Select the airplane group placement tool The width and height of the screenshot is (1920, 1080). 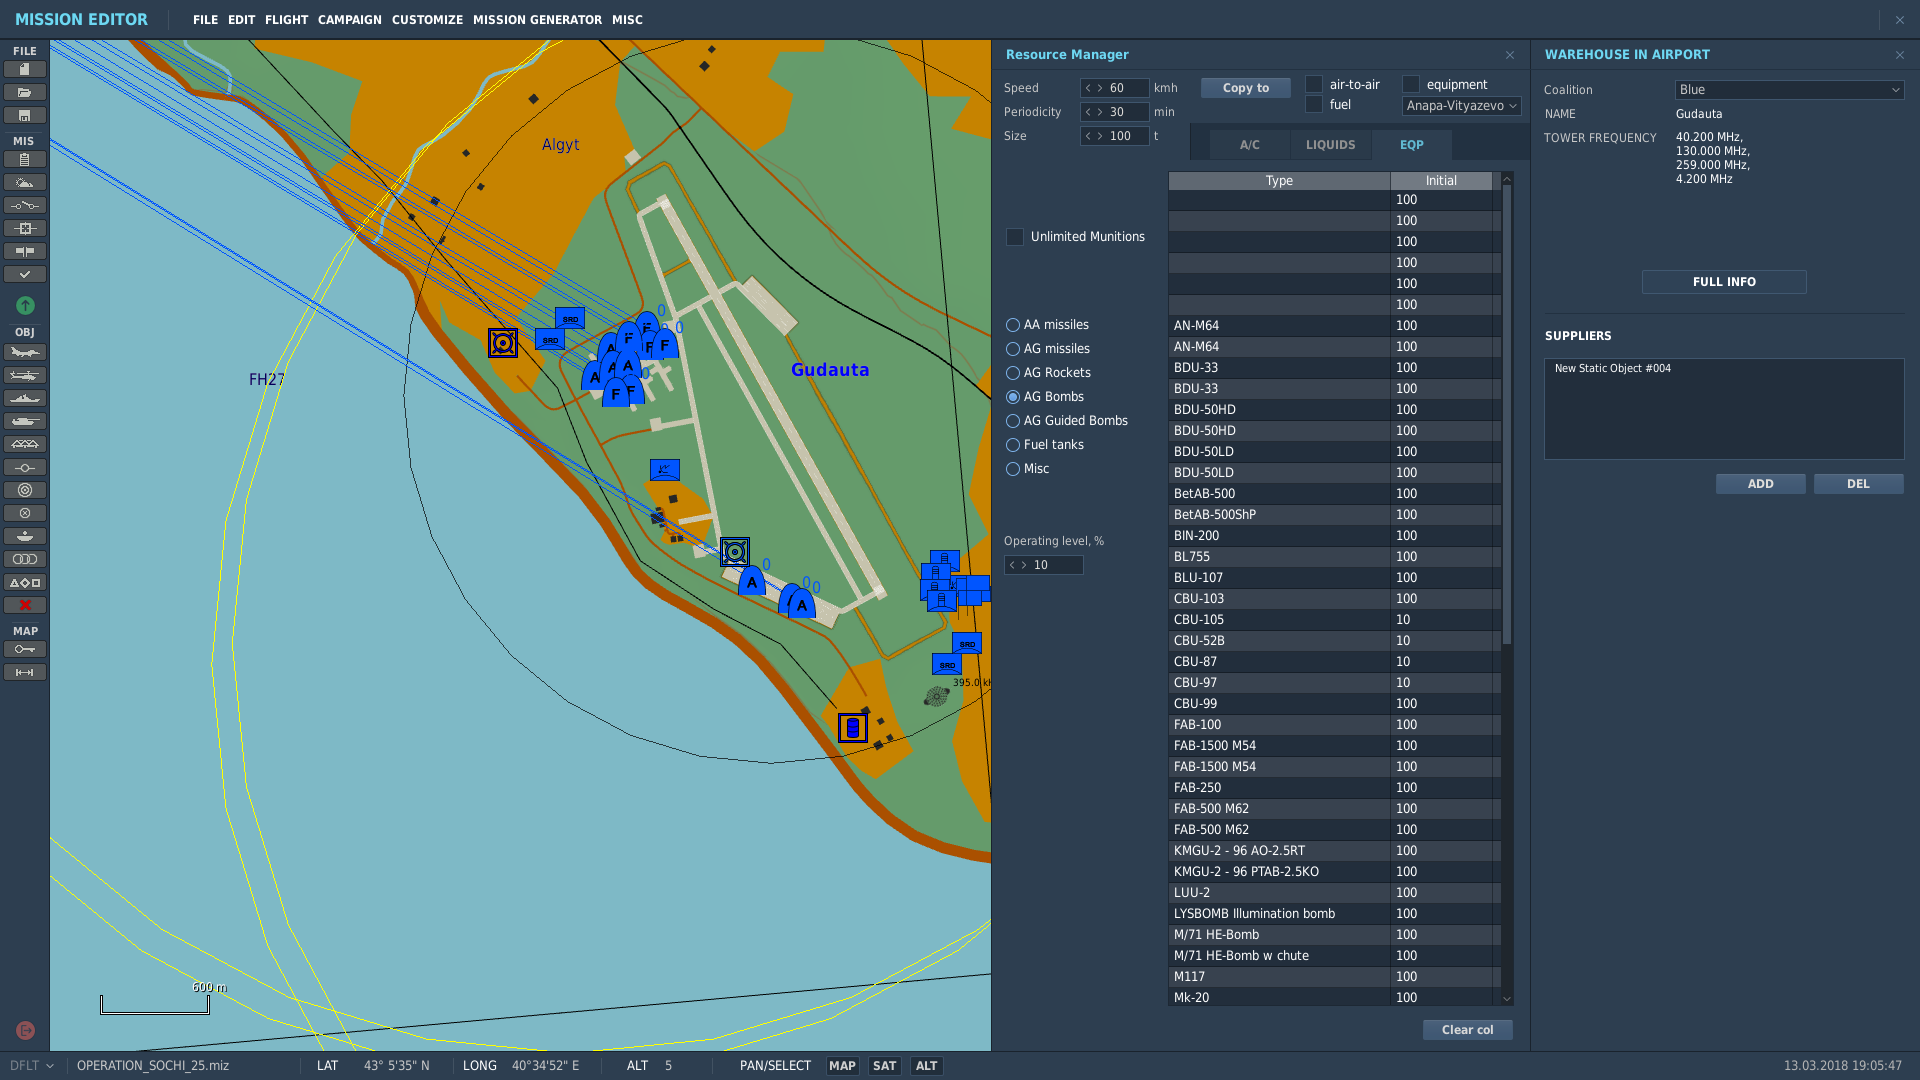tap(25, 352)
